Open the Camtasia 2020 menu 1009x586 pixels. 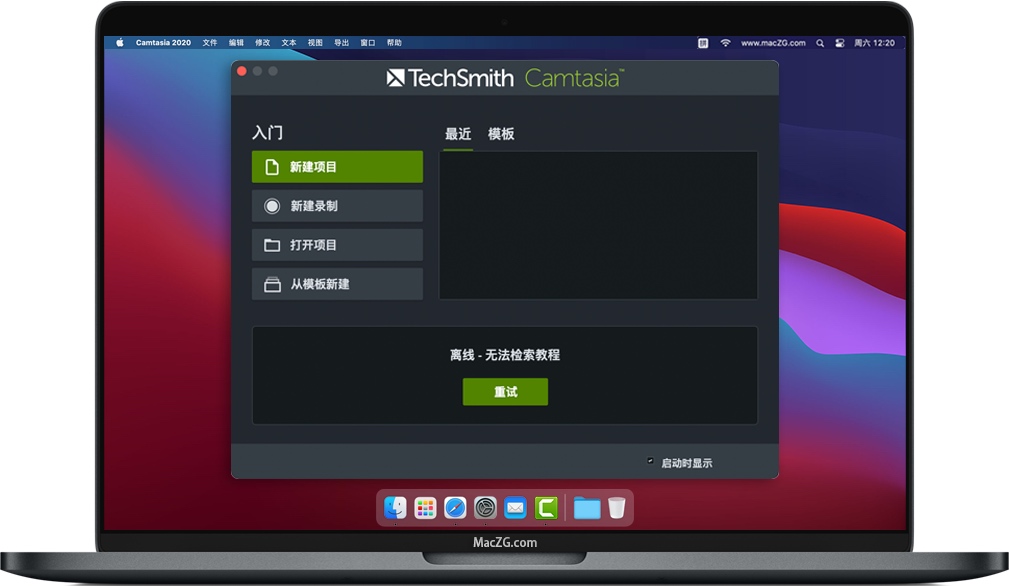163,43
